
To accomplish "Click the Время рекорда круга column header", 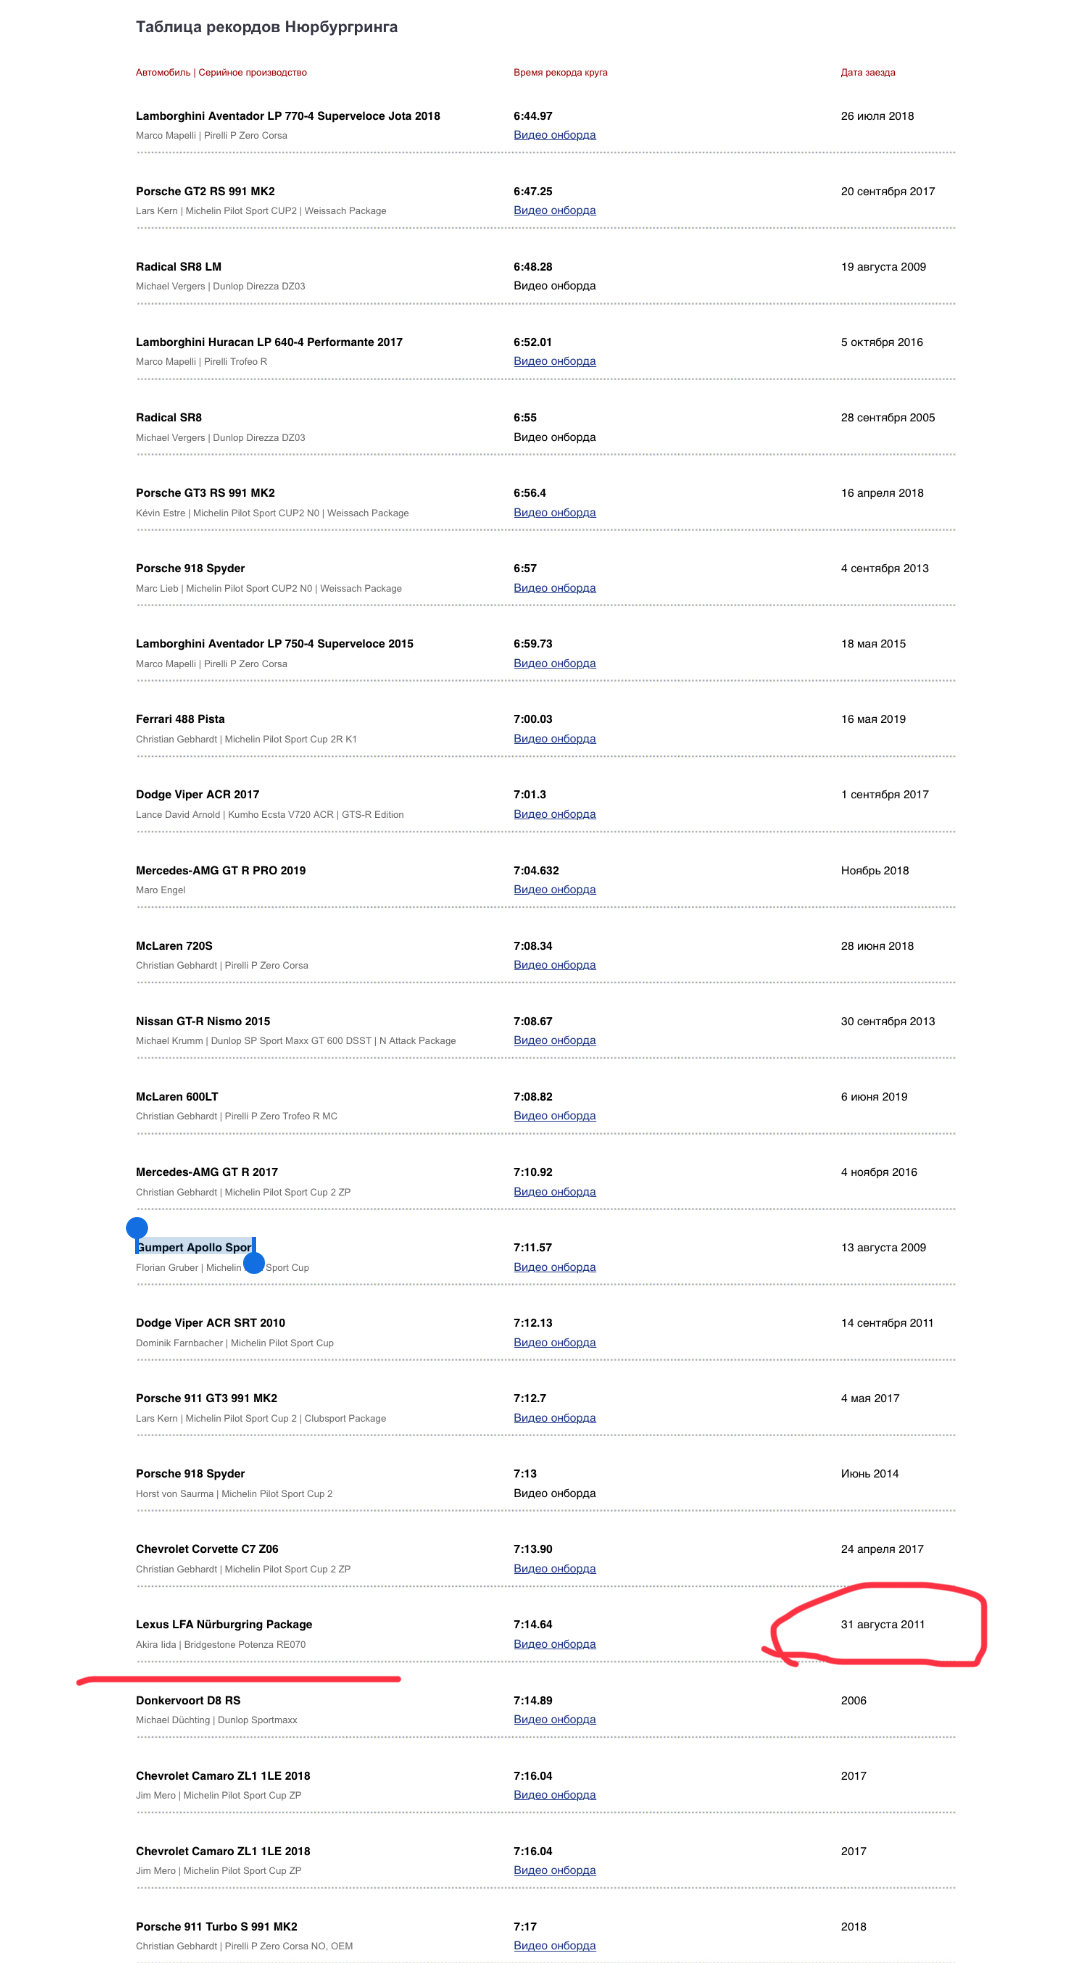I will [x=560, y=72].
